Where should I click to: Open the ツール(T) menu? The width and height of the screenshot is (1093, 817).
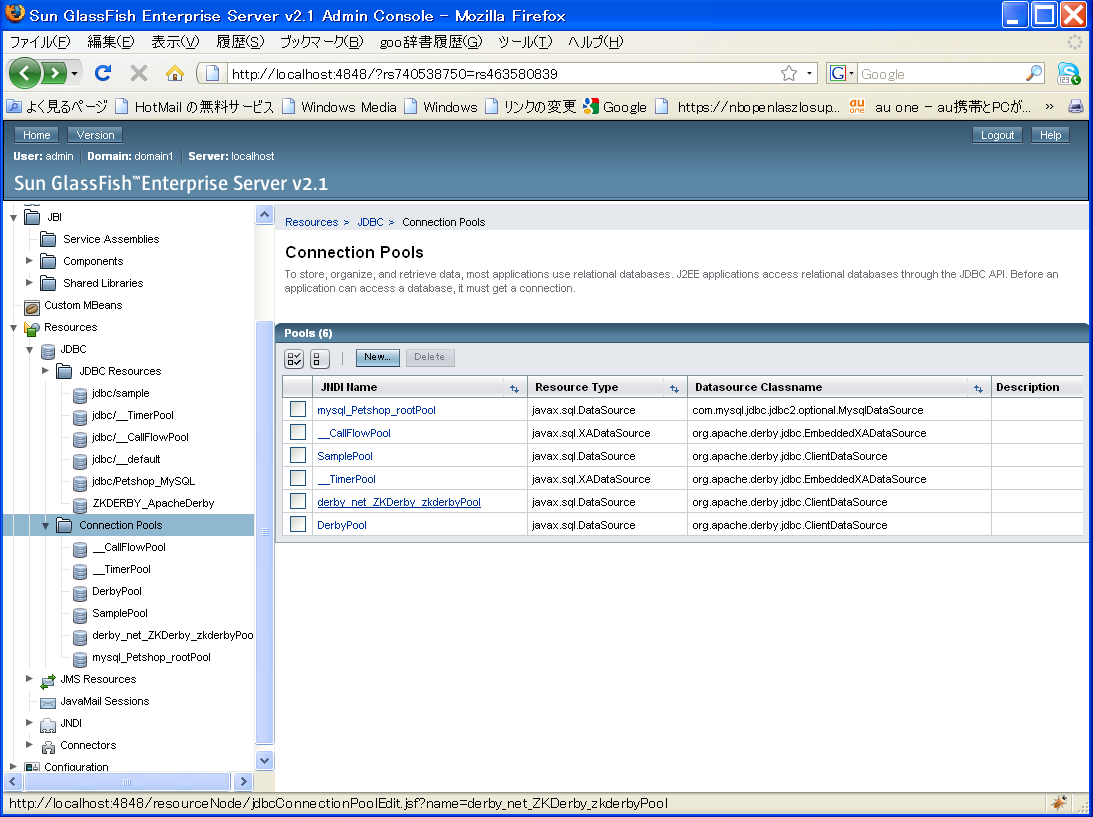tap(525, 42)
